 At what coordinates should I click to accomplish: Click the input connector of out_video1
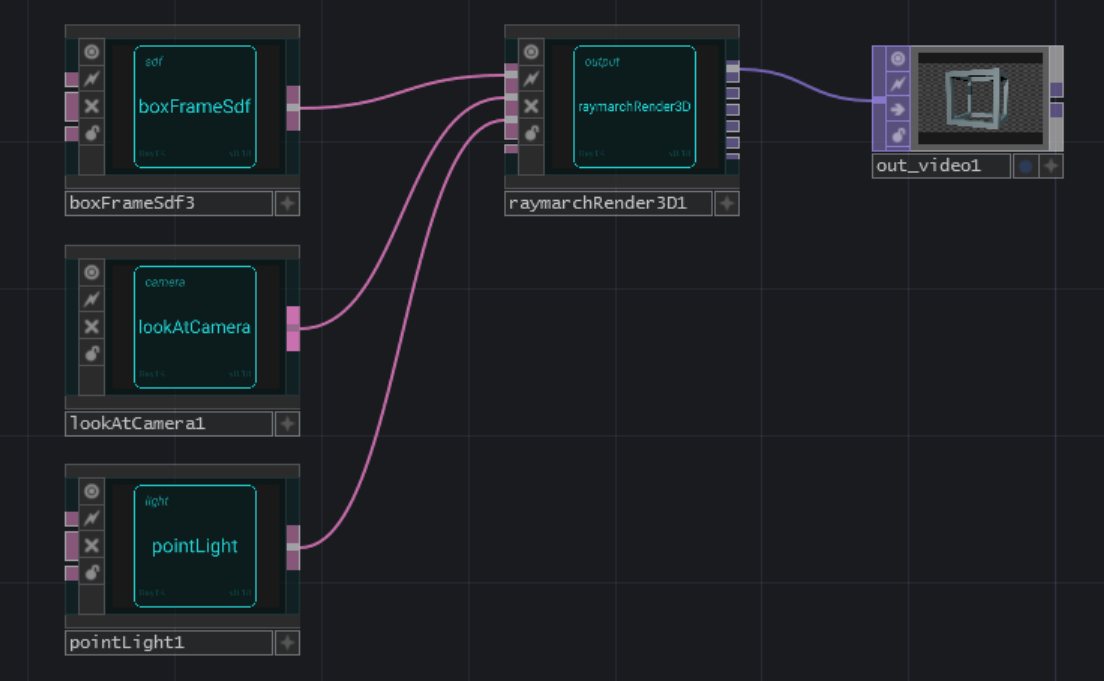tap(879, 100)
